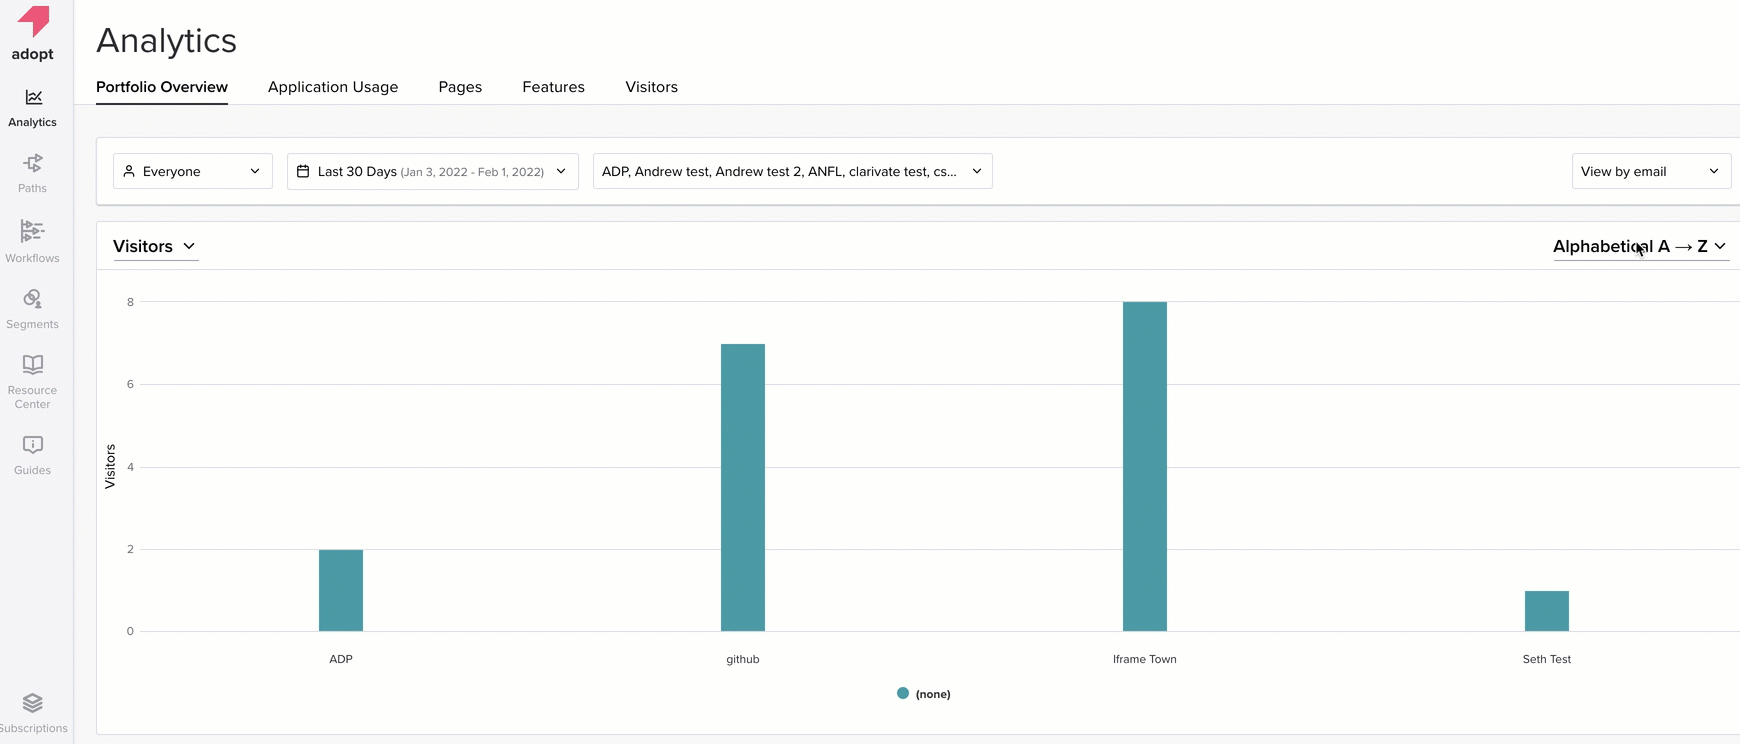Click the Seth Test bar

[x=1547, y=611]
